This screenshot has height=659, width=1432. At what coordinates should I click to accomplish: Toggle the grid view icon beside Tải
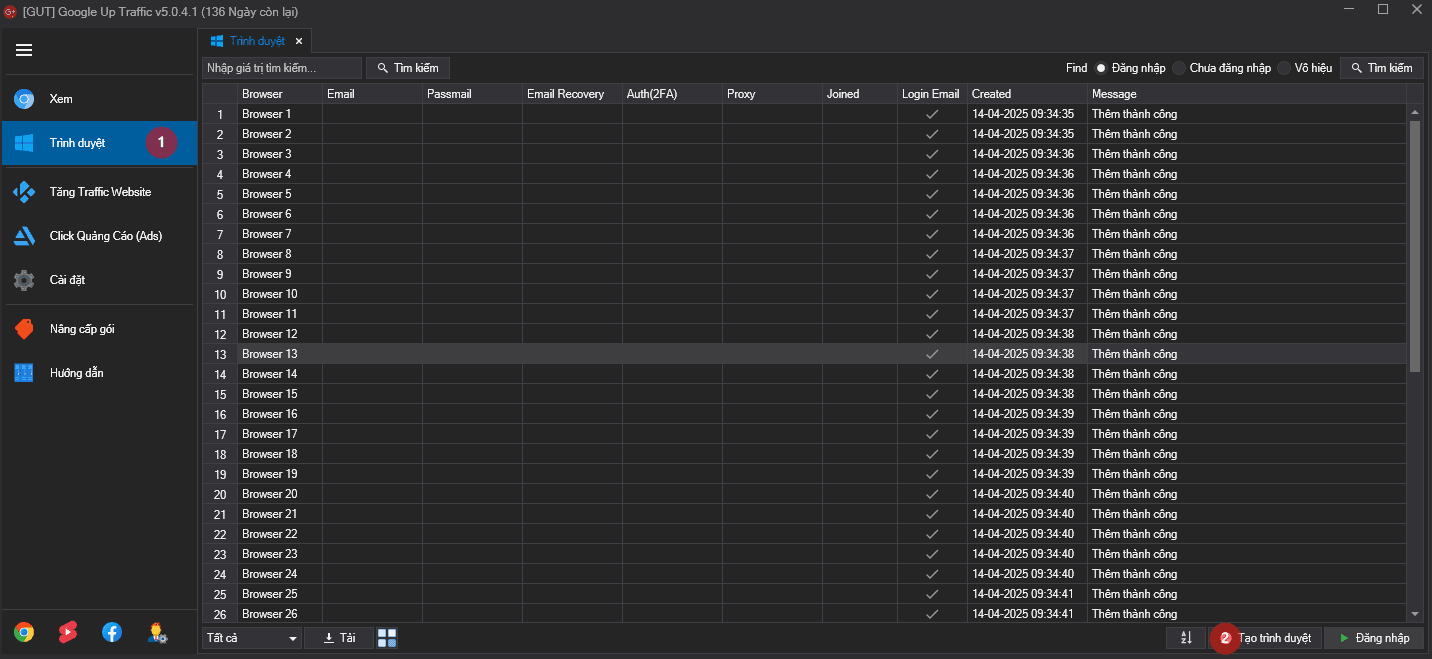coord(387,638)
